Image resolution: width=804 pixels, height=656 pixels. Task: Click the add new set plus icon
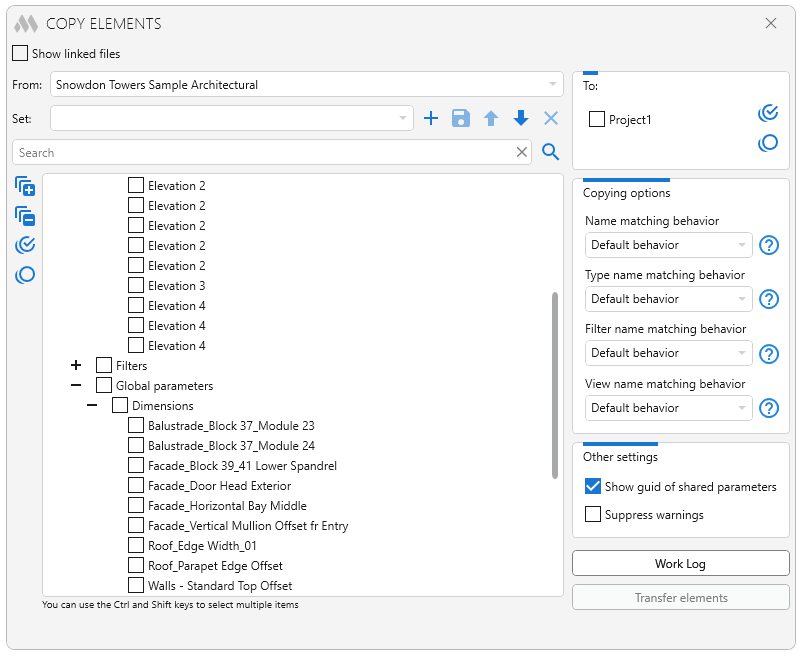[x=431, y=118]
